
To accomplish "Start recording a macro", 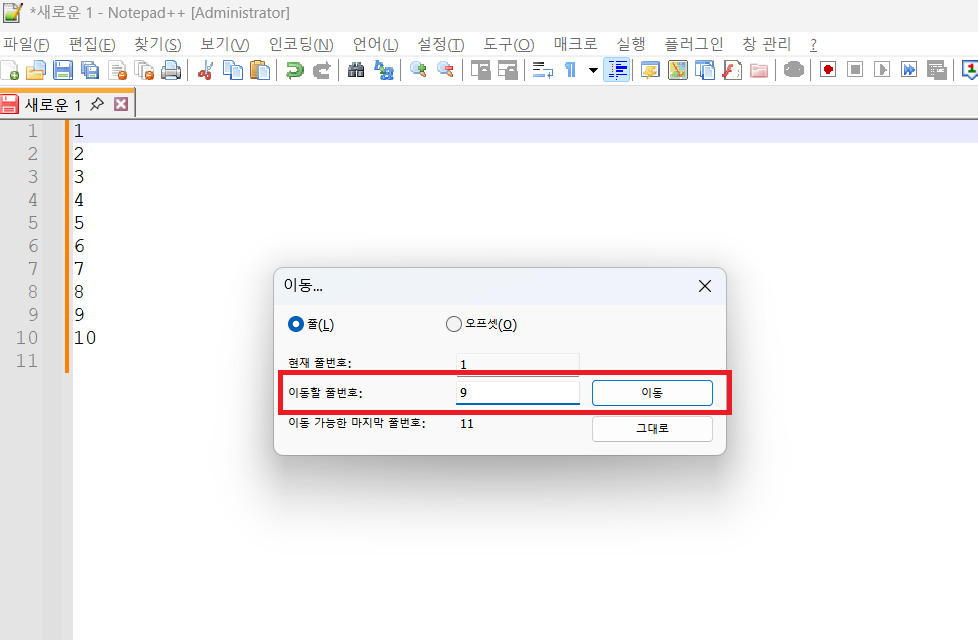I will tap(827, 69).
